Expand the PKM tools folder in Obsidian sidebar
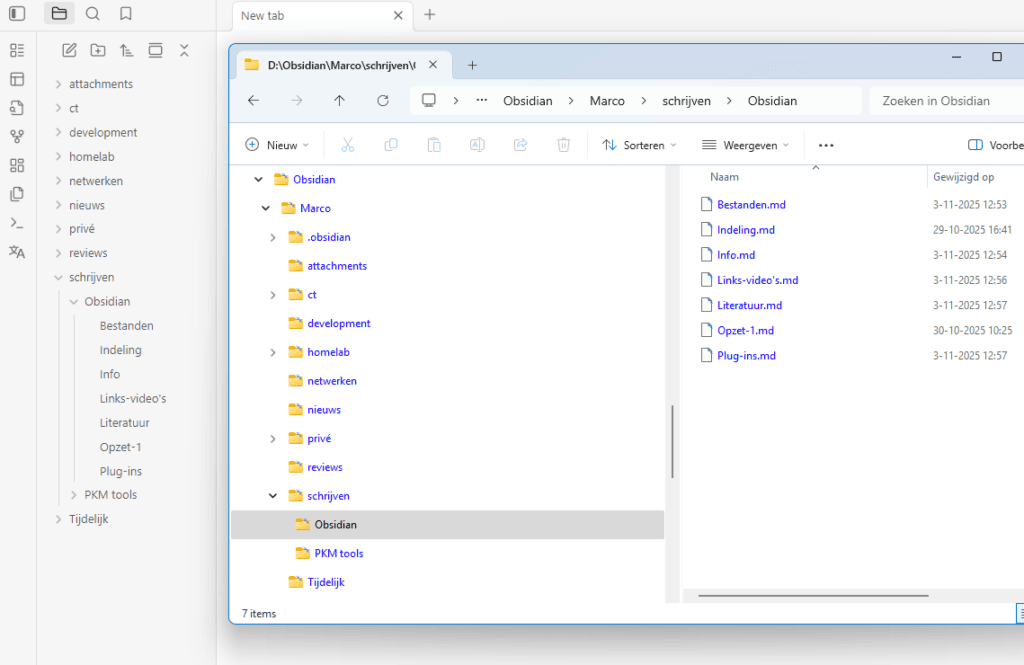This screenshot has width=1024, height=665. tap(74, 495)
